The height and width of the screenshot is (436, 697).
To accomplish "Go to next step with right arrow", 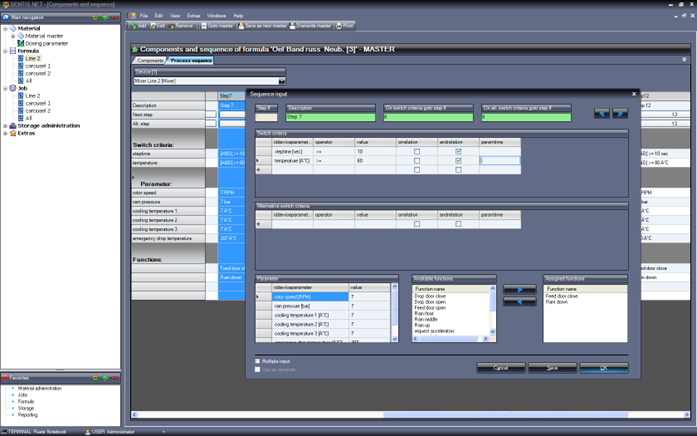I will point(620,114).
